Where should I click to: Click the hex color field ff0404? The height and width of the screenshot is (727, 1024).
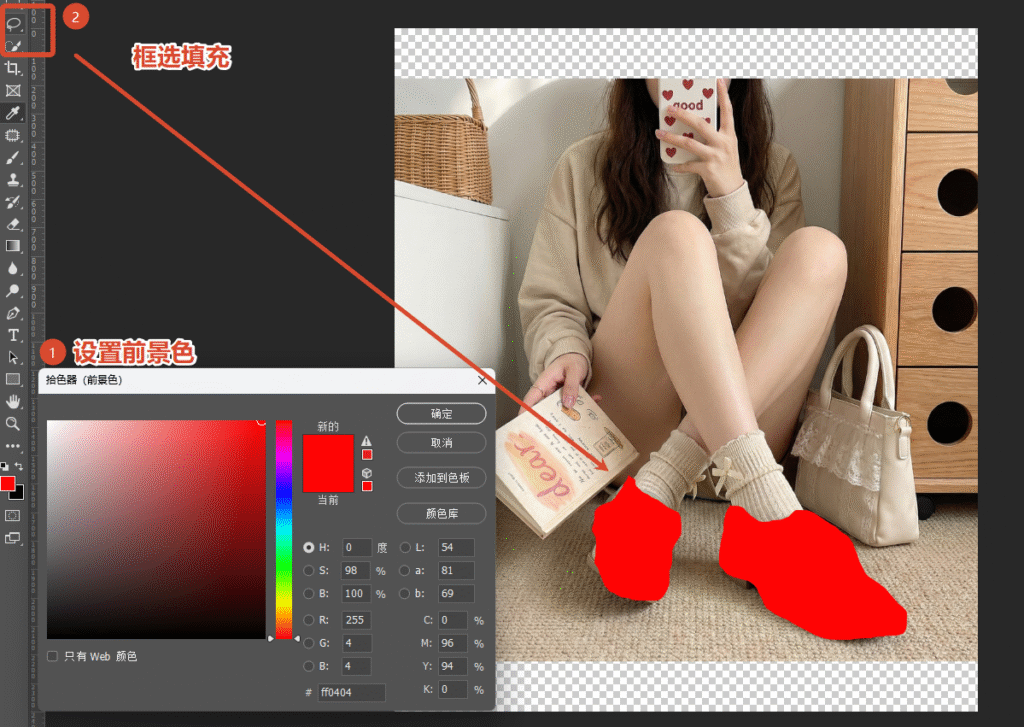[352, 692]
